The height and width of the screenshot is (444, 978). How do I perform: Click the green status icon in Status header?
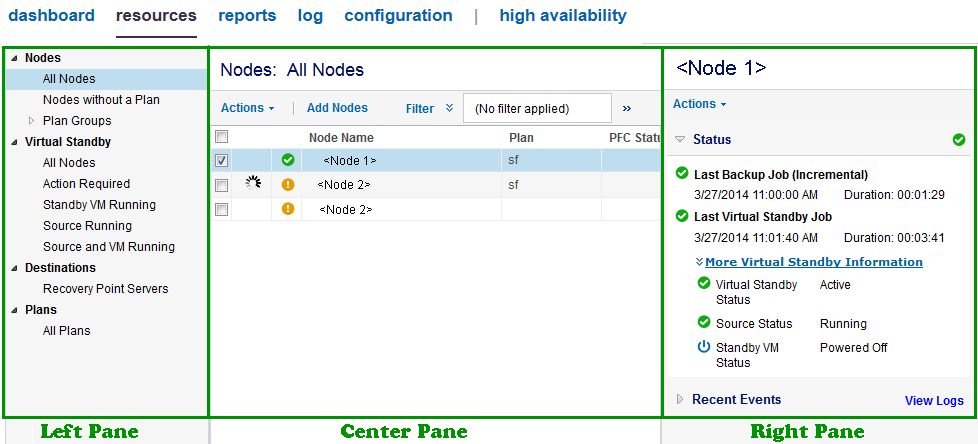(959, 140)
